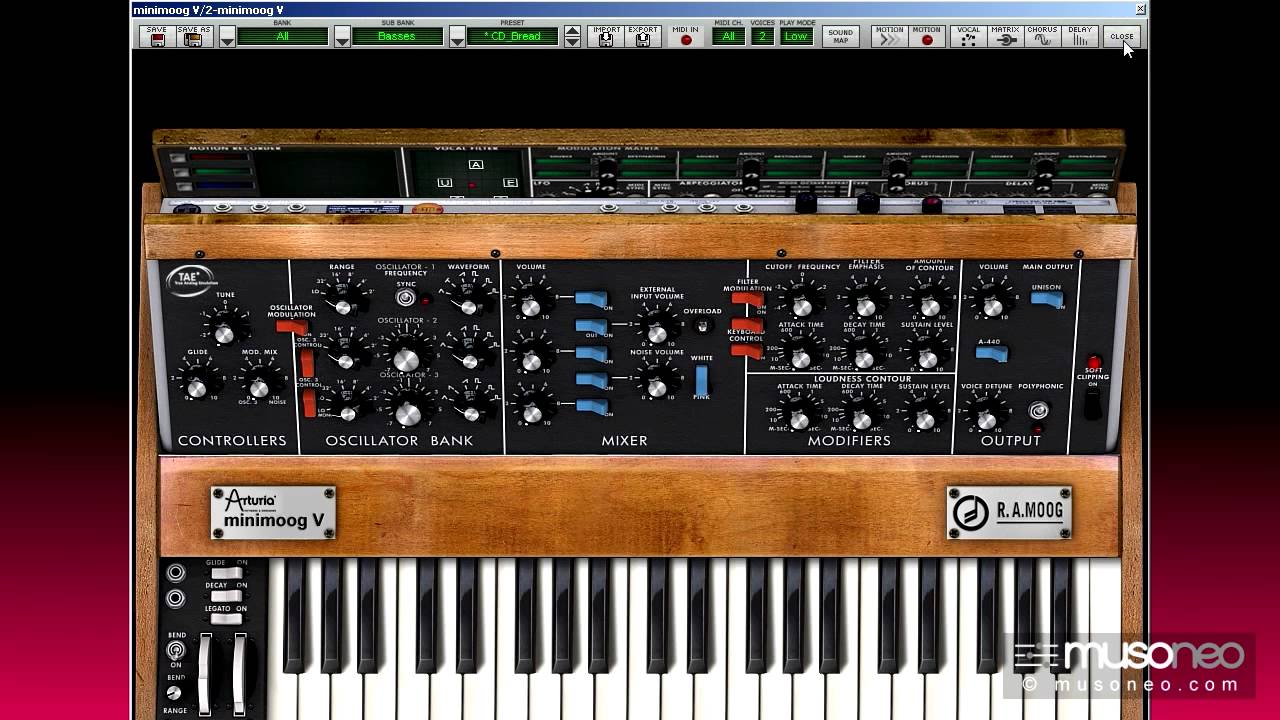Toggle the keyboard Decay On switch

[226, 596]
